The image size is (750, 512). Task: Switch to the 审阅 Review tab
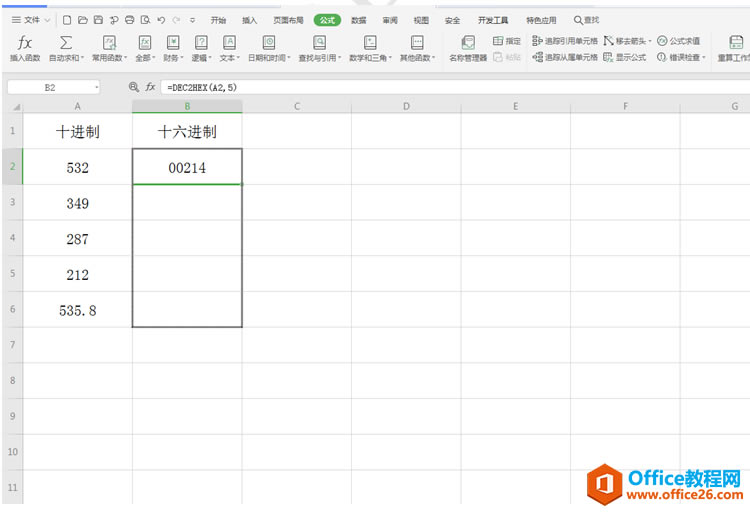point(390,20)
